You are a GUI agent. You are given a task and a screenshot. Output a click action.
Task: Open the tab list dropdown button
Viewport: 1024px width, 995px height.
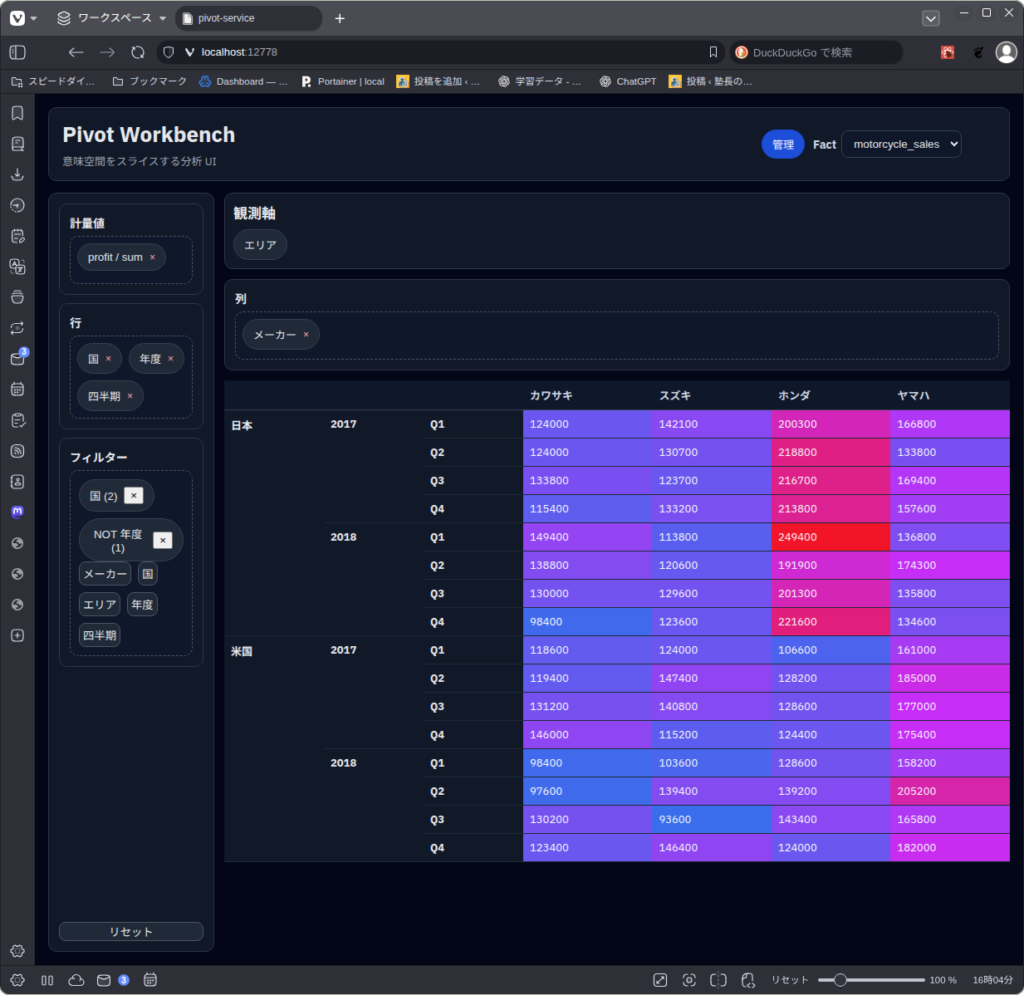[930, 18]
